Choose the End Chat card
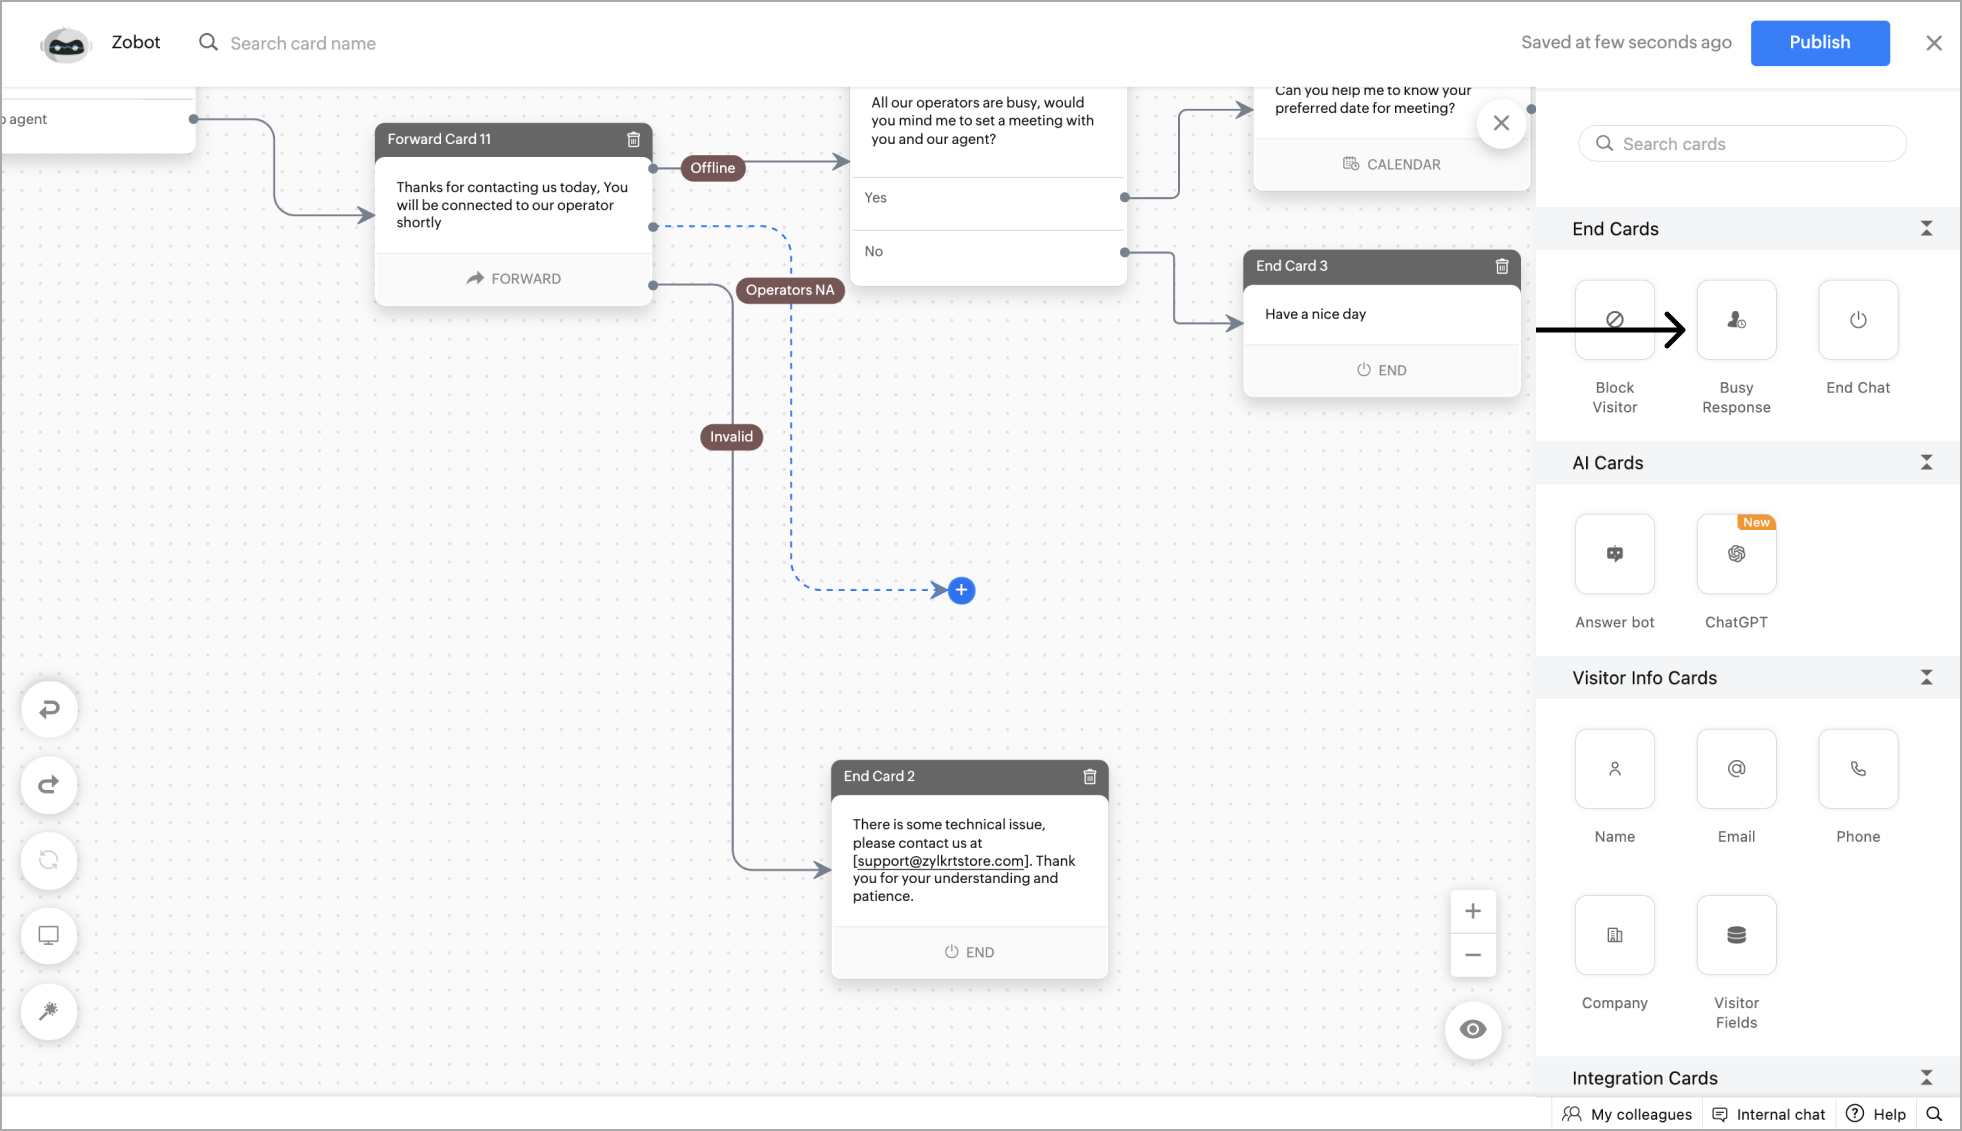The image size is (1962, 1131). (x=1857, y=320)
